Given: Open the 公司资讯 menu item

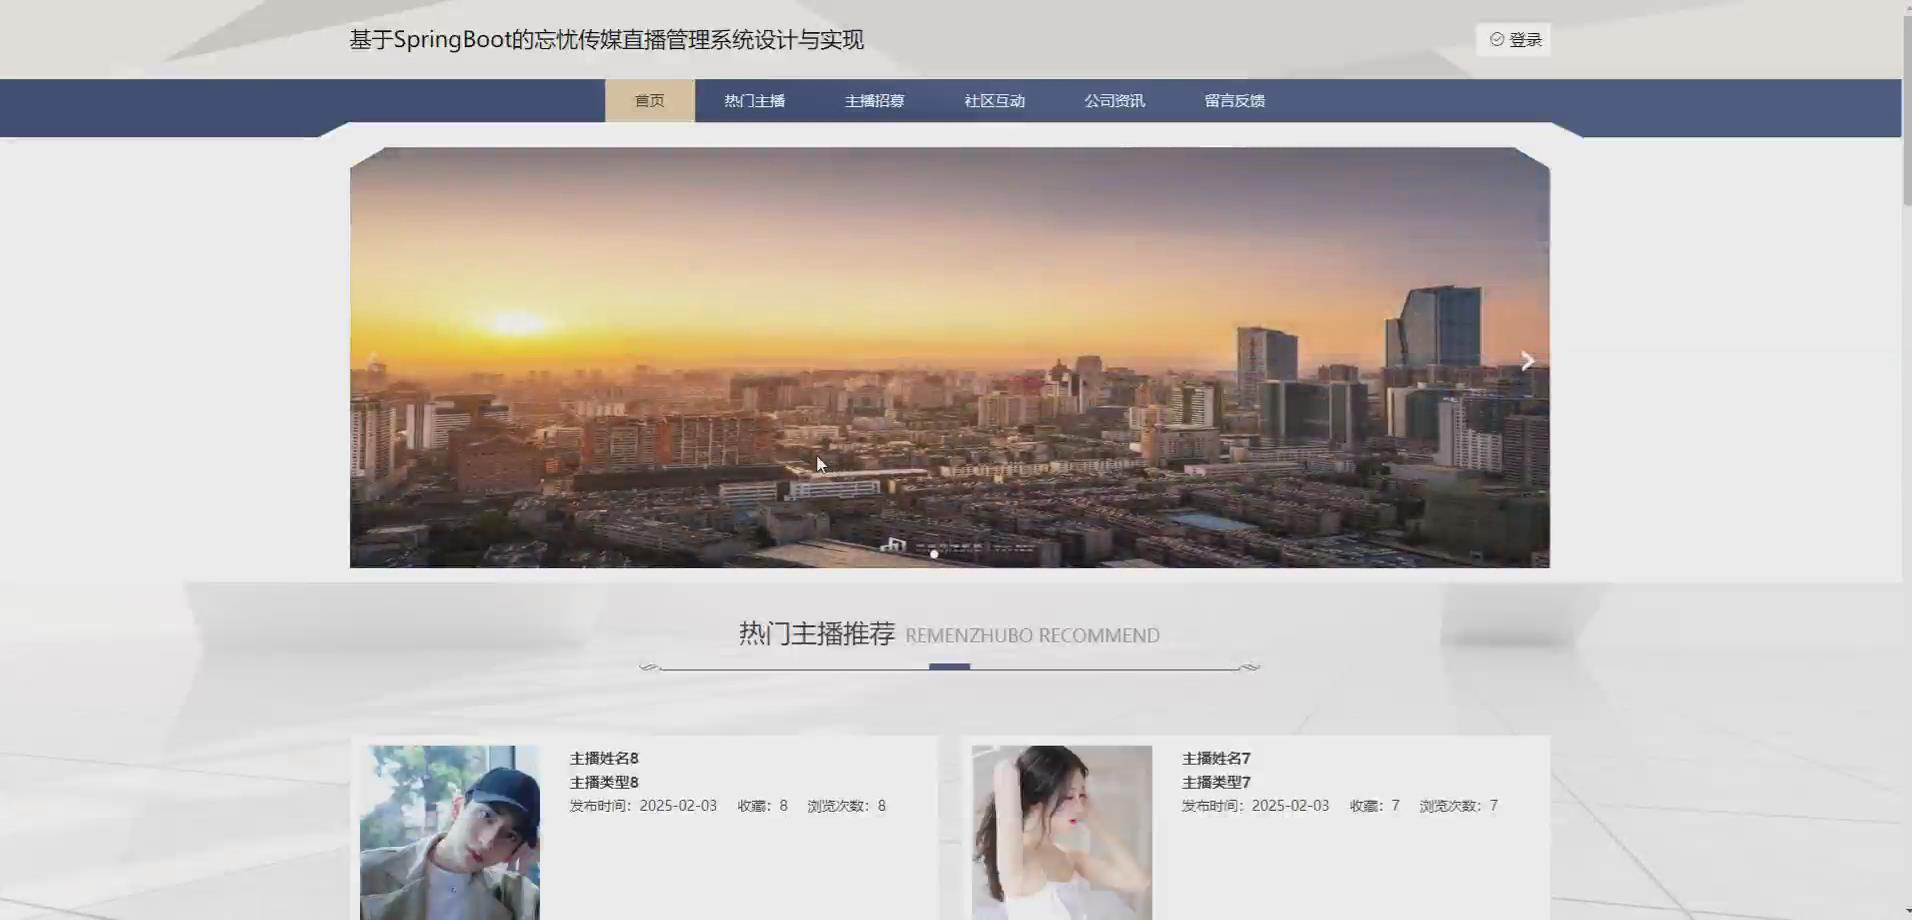Looking at the screenshot, I should 1115,101.
